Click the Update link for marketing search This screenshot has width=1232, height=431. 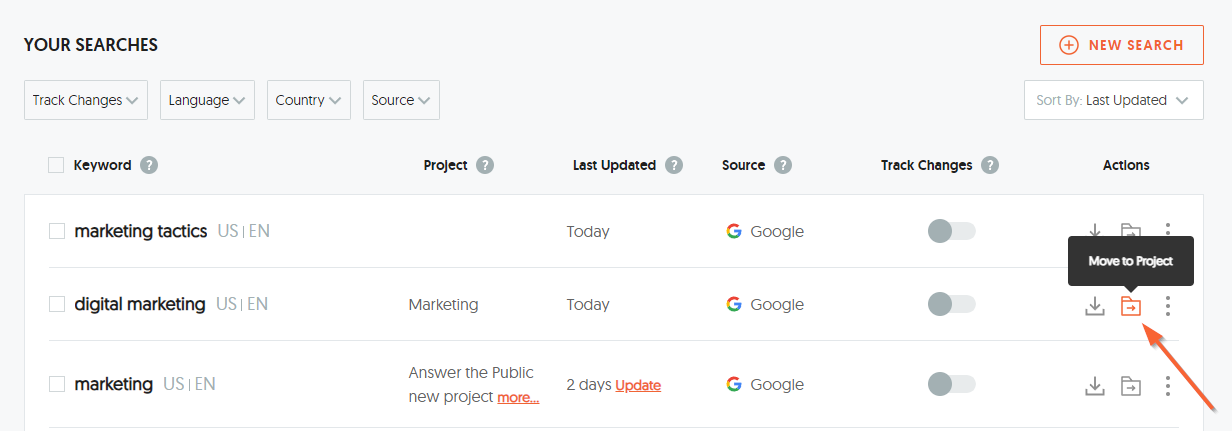[x=638, y=385]
